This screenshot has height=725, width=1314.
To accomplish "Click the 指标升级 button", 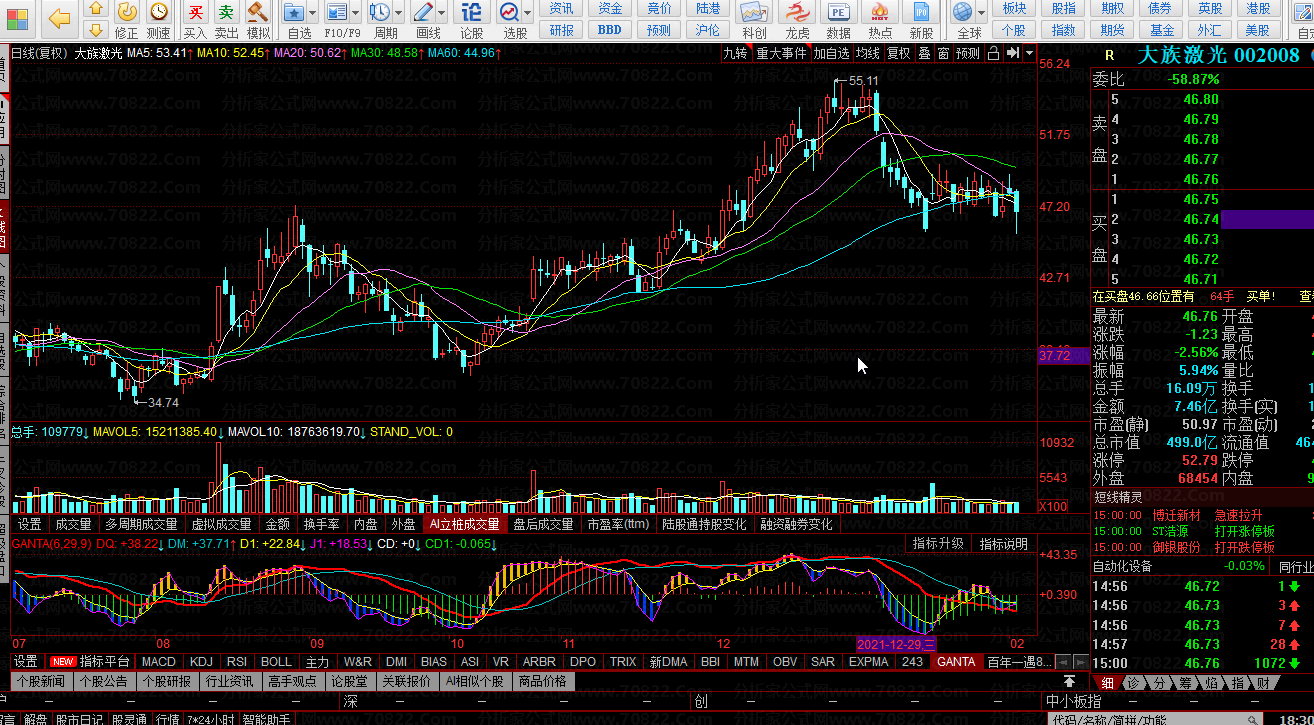I will pyautogui.click(x=938, y=543).
